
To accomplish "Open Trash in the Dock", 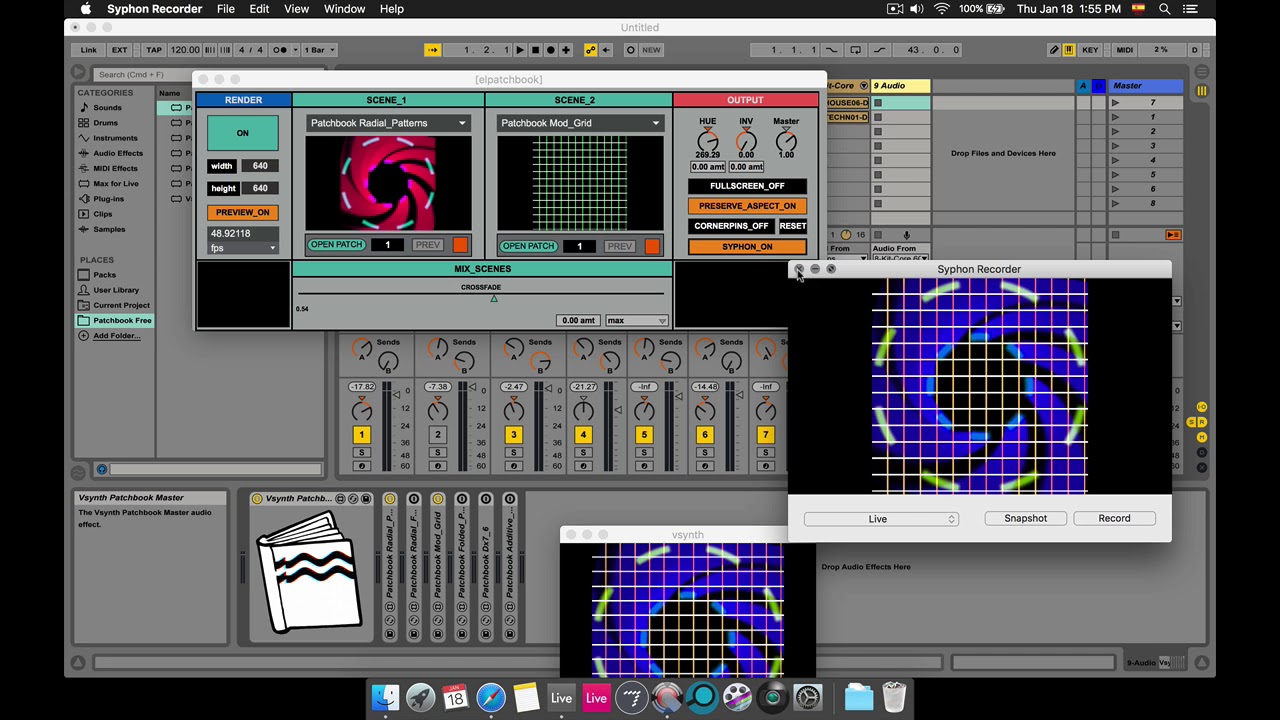I will pos(893,697).
